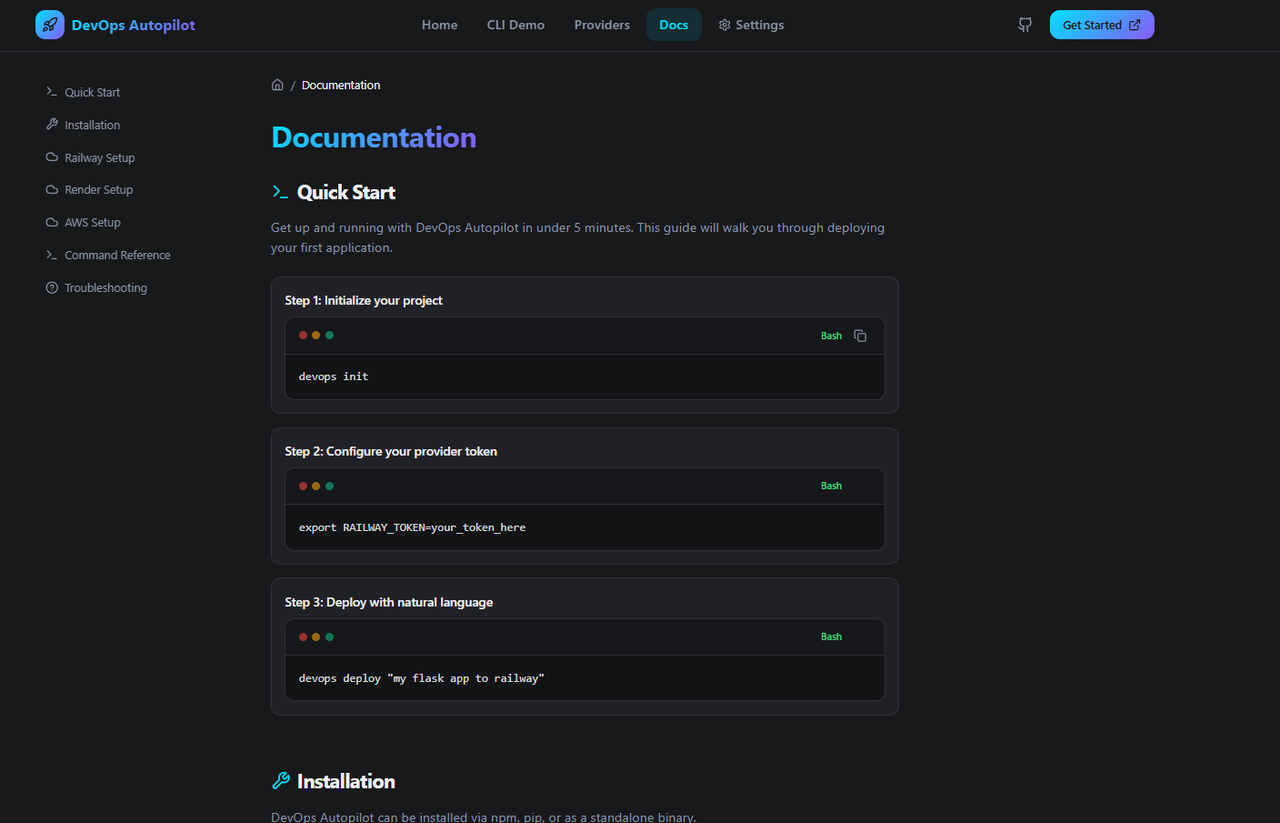Click the terminal icon next to Quick Start in the sidebar
The image size is (1280, 823).
52,92
